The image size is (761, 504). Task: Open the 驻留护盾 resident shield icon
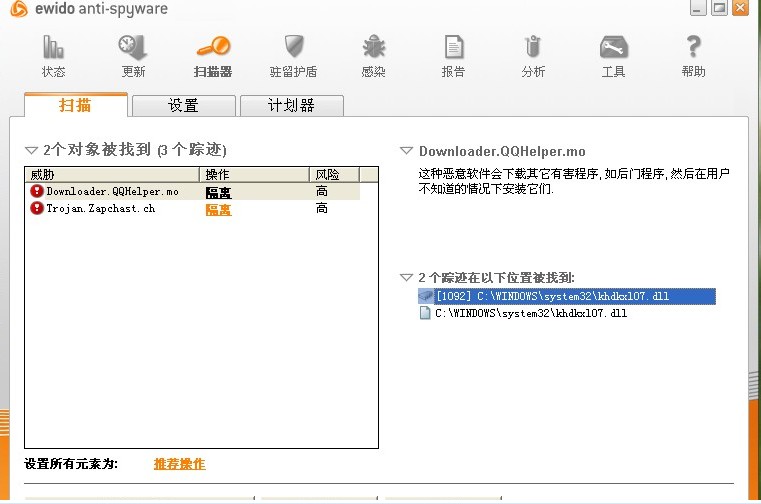pyautogui.click(x=294, y=47)
